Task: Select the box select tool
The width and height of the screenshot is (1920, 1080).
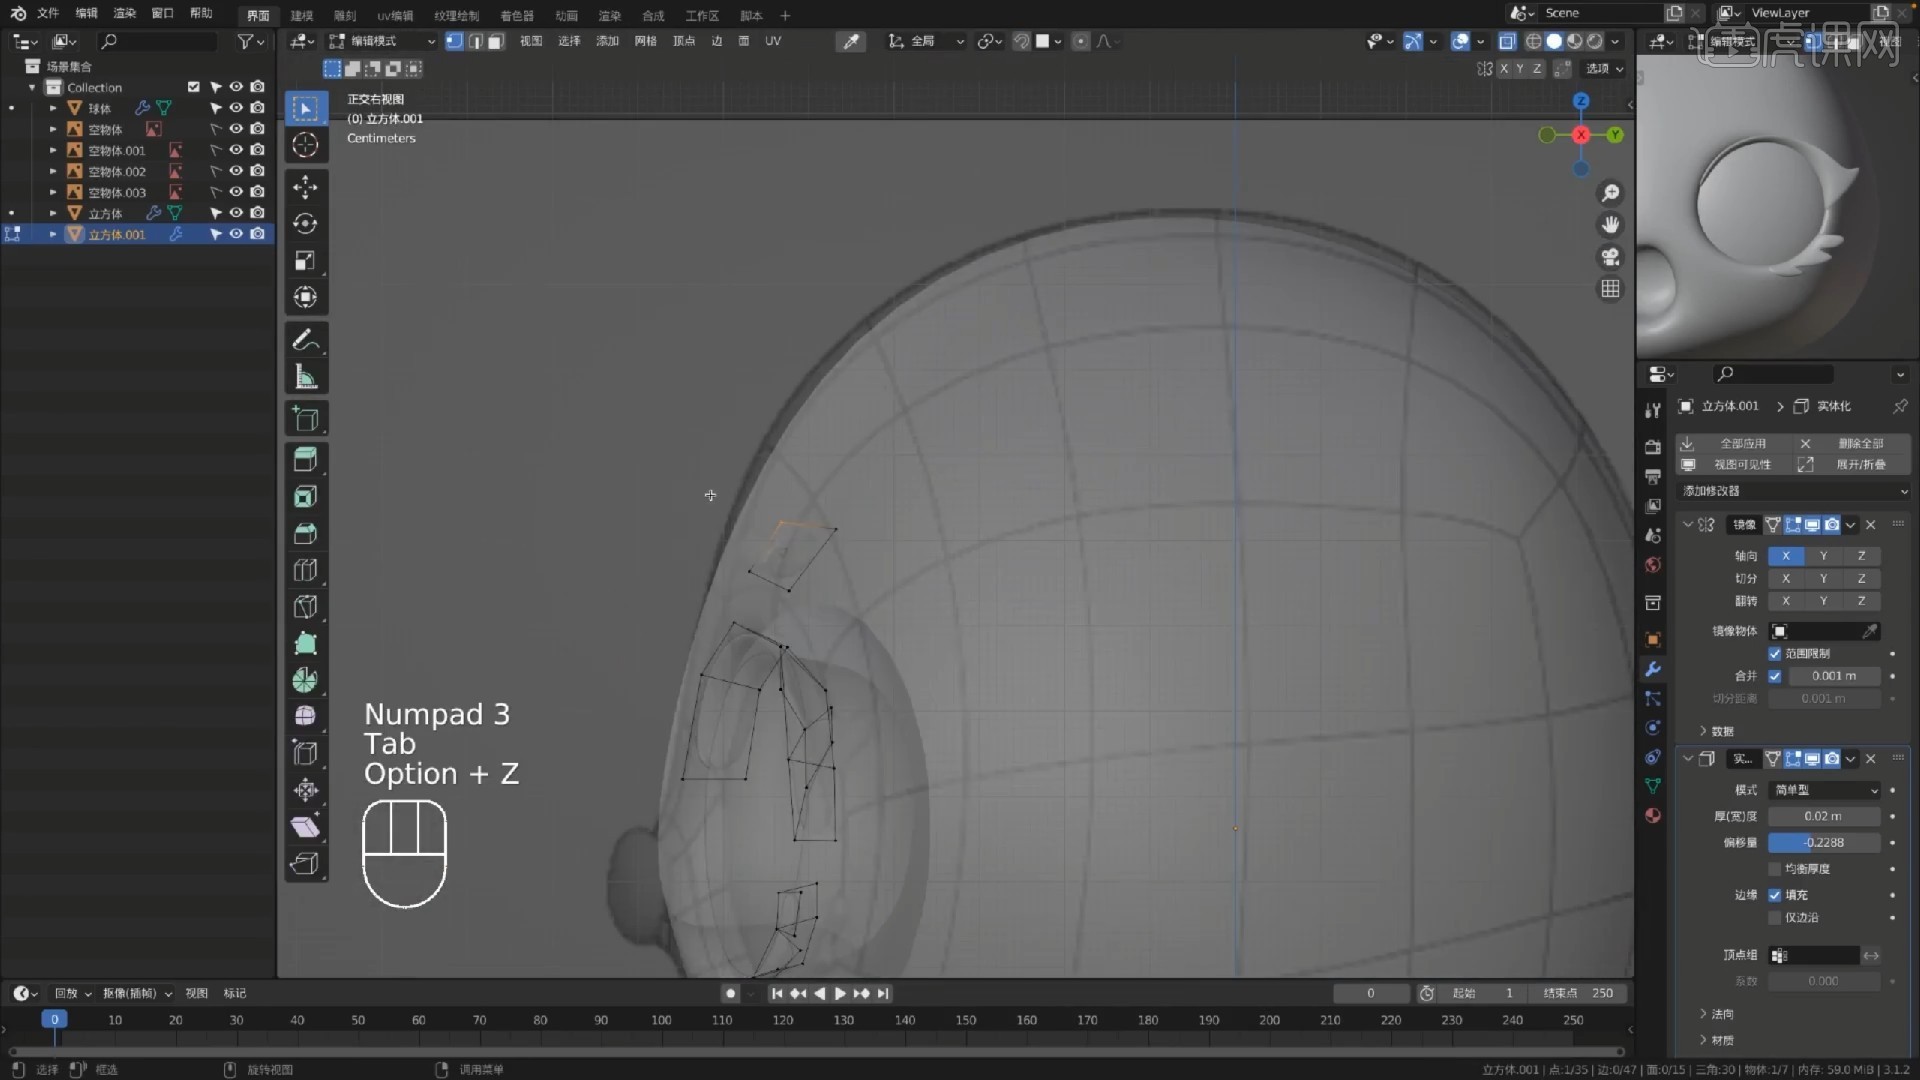Action: click(305, 108)
